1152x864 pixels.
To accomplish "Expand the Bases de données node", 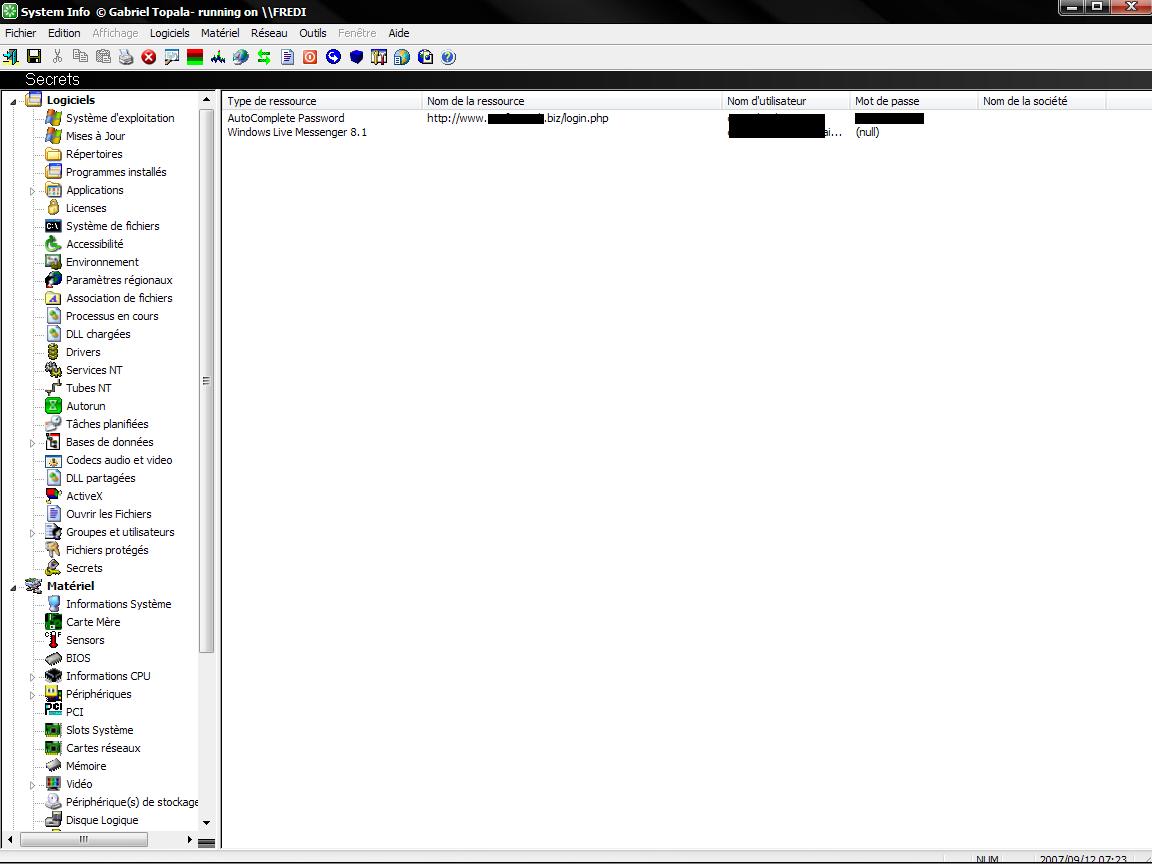I will [x=32, y=443].
